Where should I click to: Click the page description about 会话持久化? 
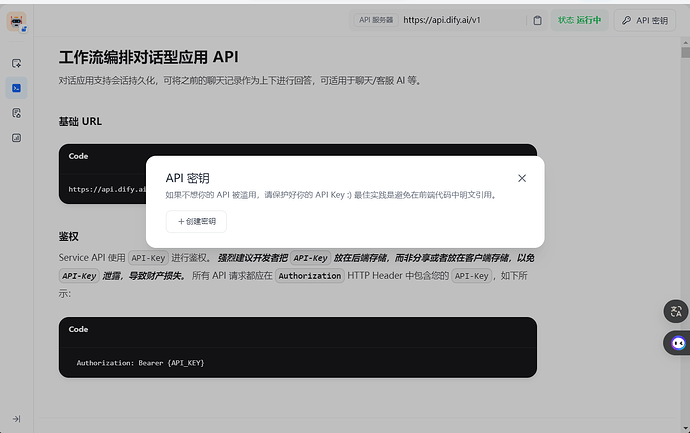[x=240, y=81]
